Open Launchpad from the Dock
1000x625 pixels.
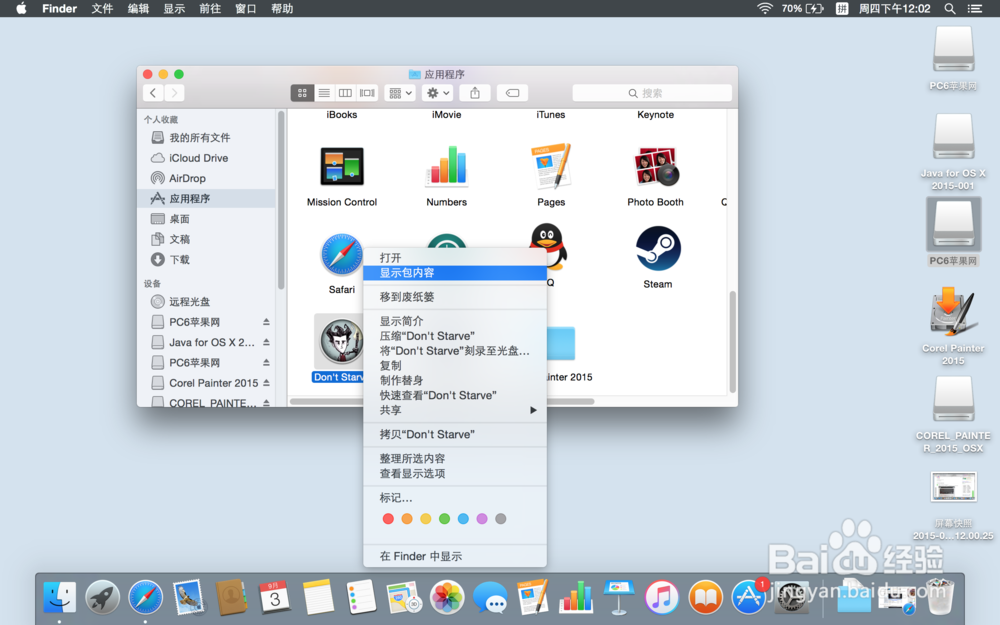coord(103,597)
